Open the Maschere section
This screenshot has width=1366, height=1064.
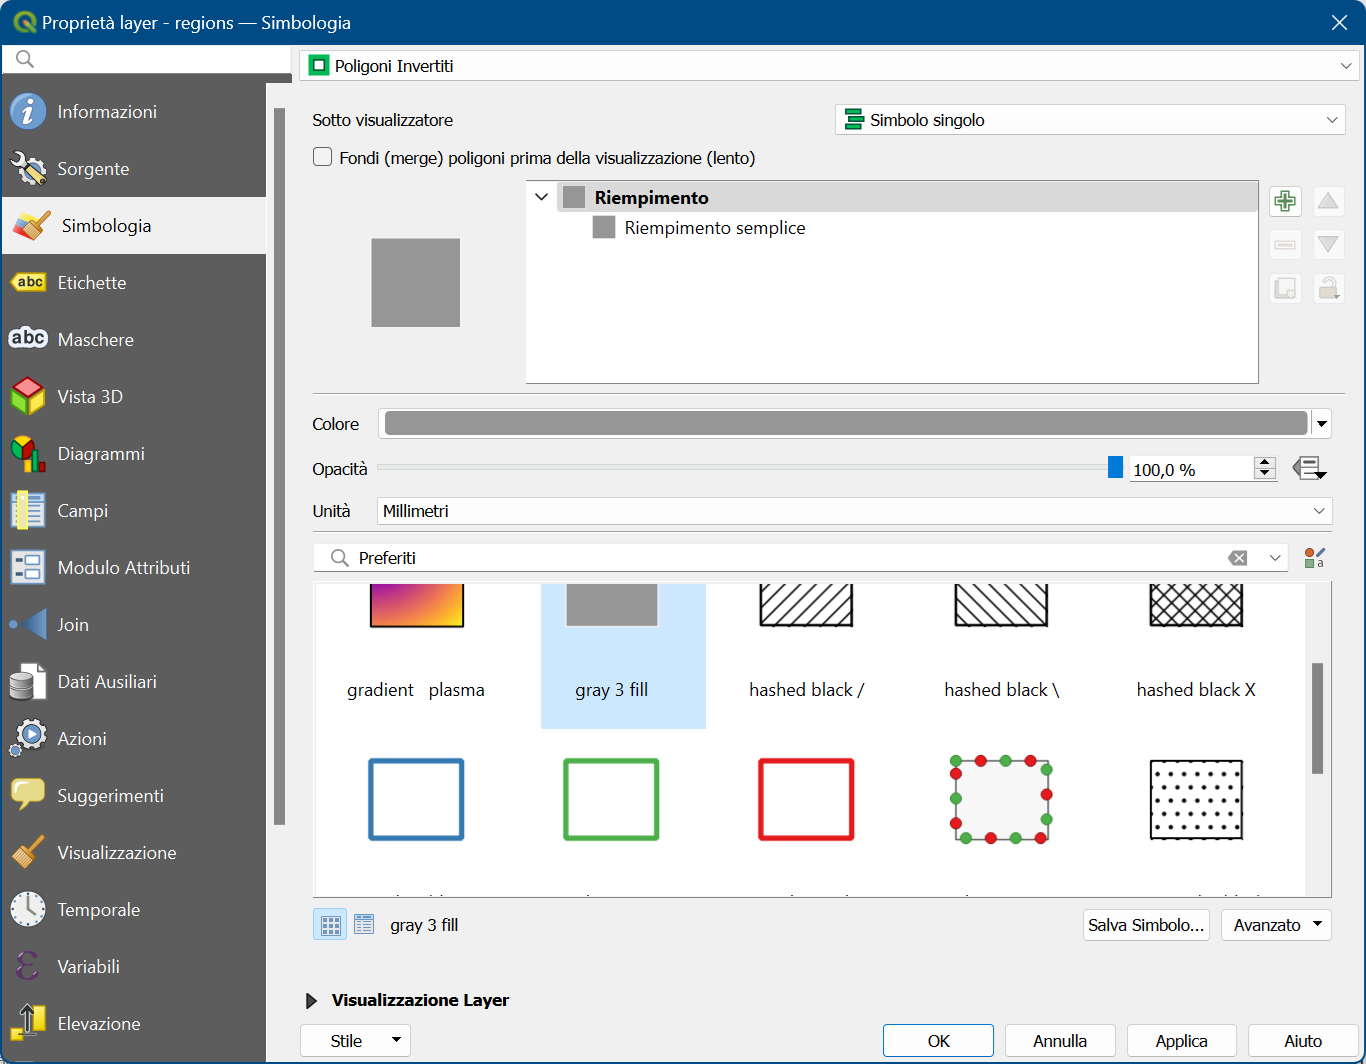[x=133, y=340]
